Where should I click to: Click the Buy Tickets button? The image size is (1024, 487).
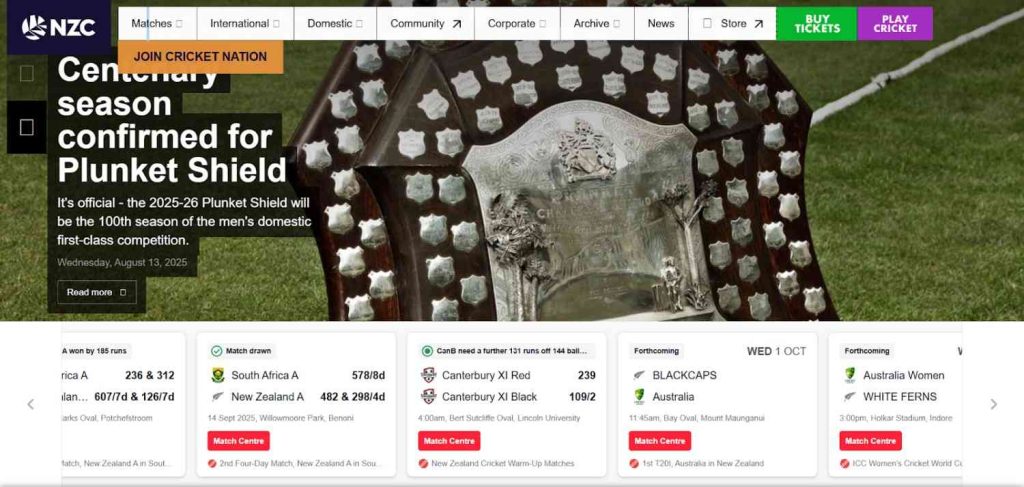pos(816,24)
